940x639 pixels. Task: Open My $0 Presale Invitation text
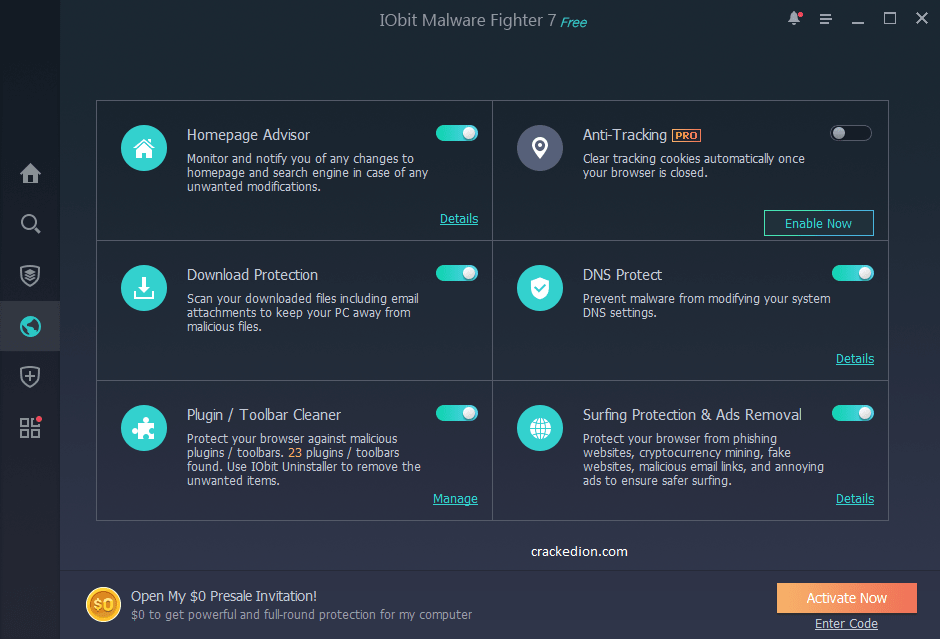224,596
